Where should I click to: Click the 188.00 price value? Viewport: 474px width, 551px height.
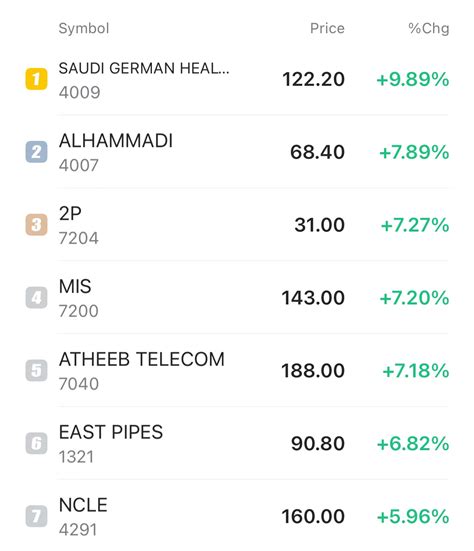pos(313,370)
